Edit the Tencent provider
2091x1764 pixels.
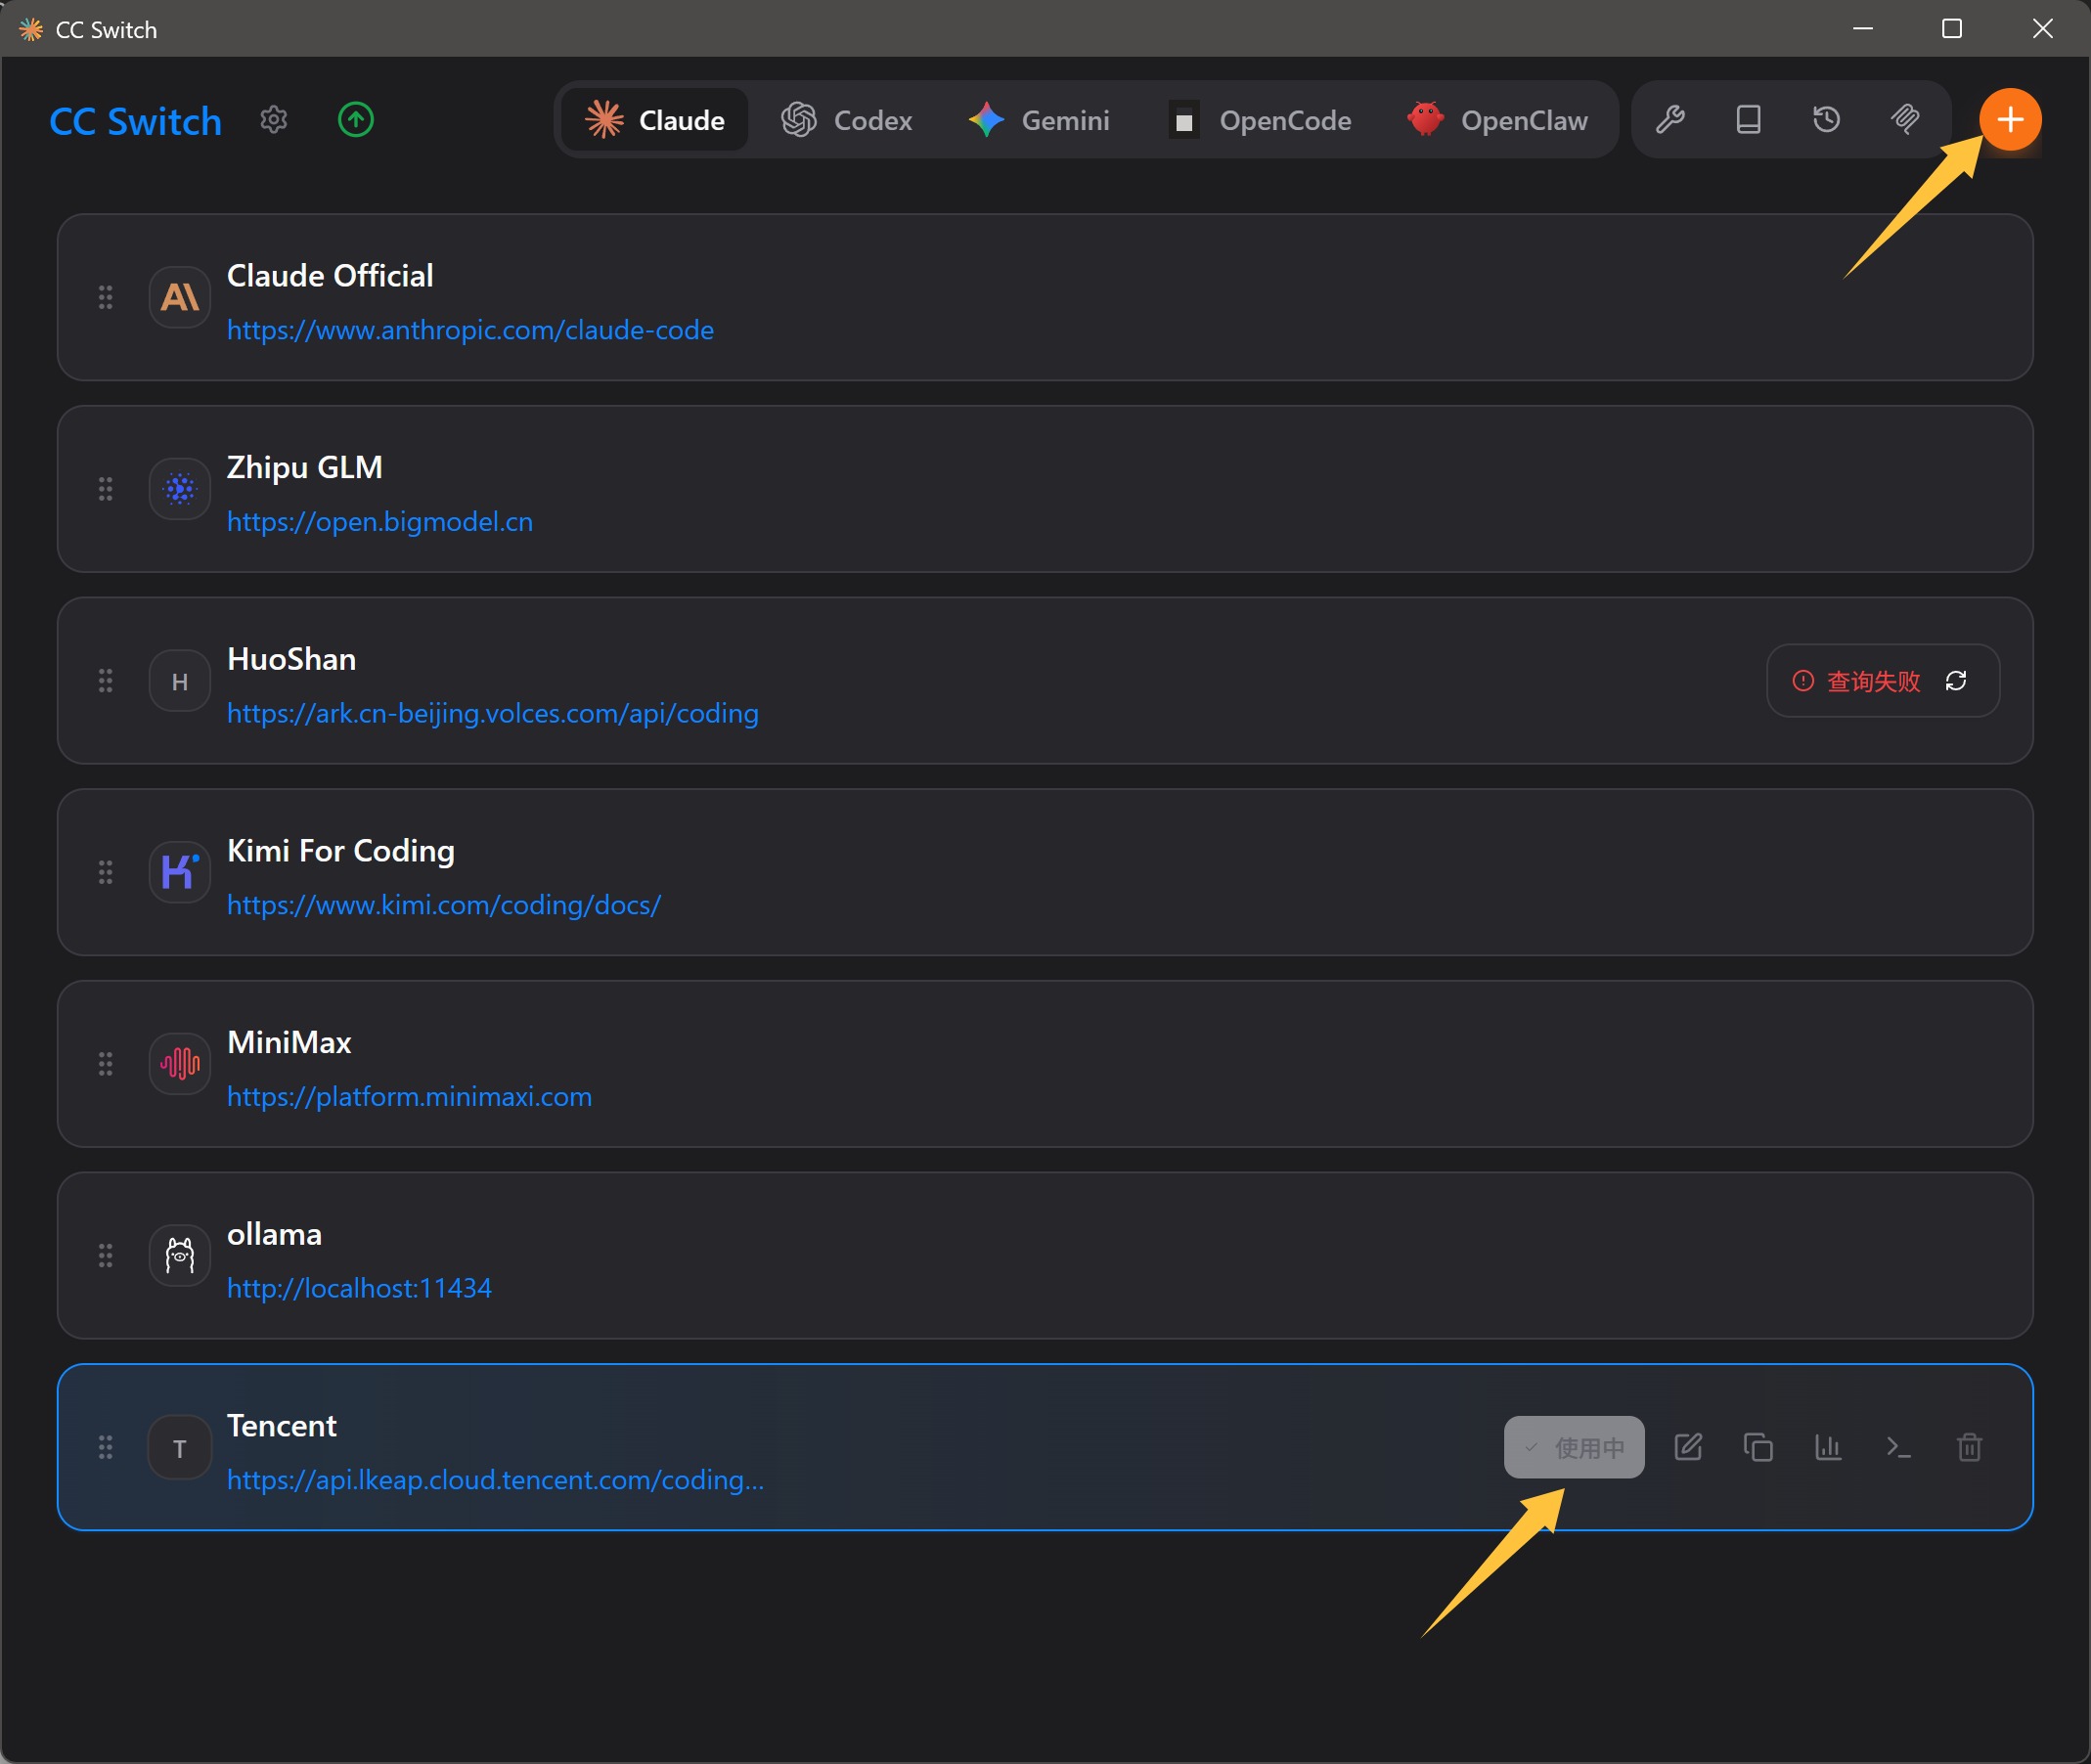point(1688,1447)
